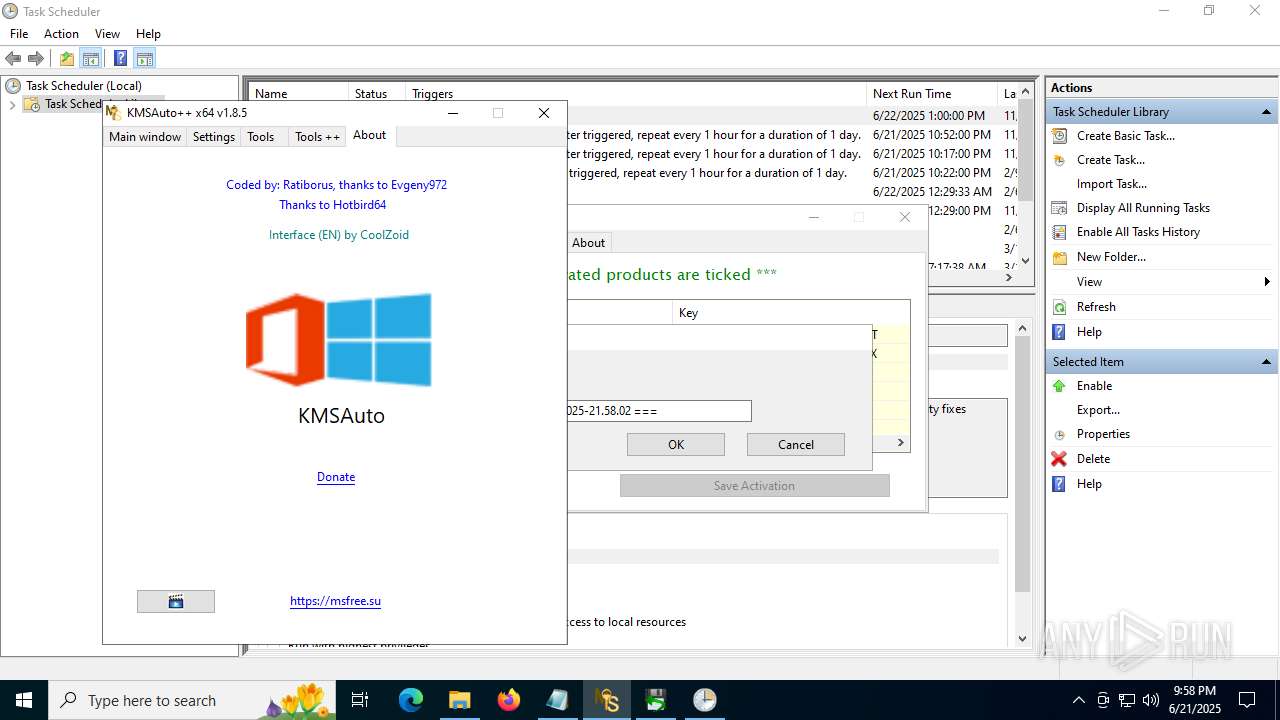Open Task View from the taskbar
1280x720 pixels.
[361, 700]
